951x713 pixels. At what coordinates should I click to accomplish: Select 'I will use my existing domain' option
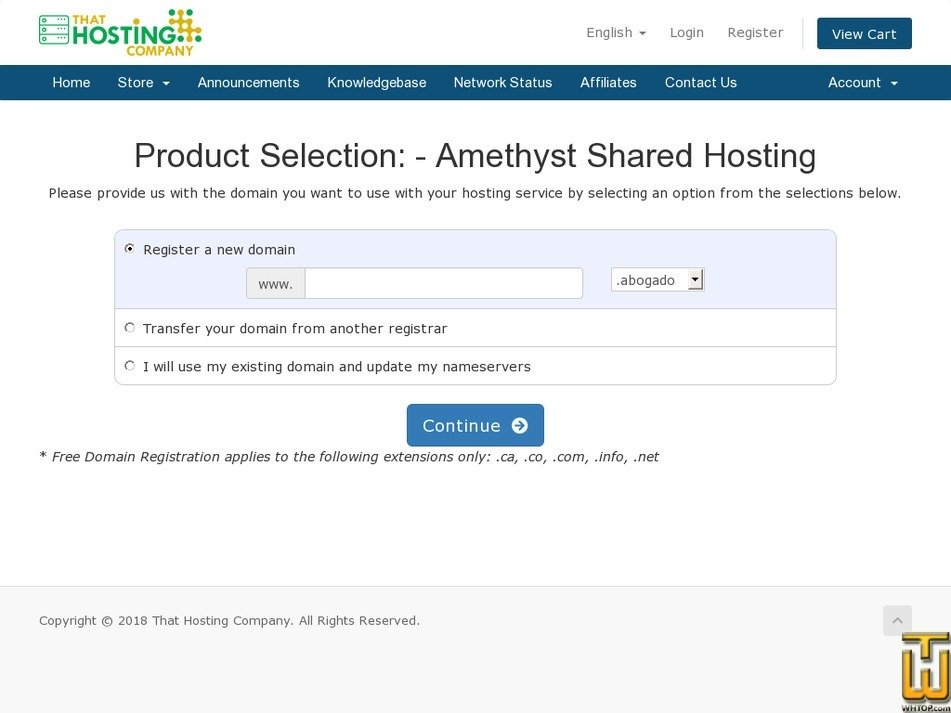pos(130,365)
